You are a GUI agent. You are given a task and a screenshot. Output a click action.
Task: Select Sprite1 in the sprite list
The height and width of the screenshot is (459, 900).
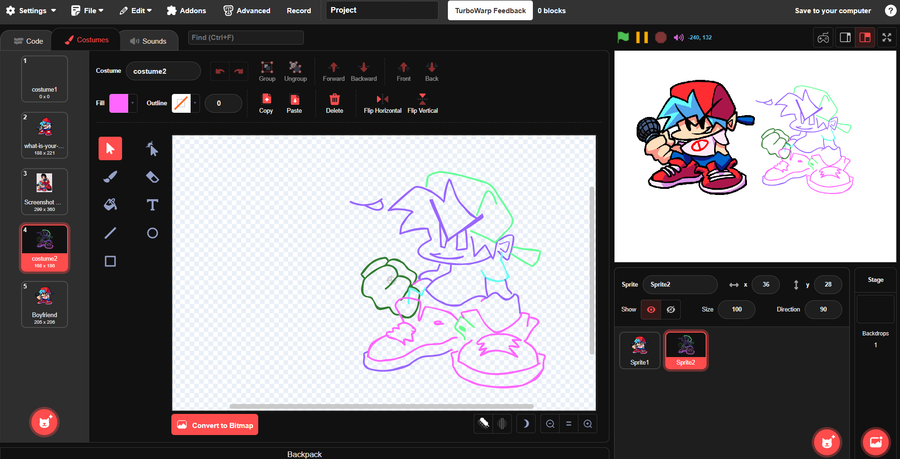(x=639, y=350)
